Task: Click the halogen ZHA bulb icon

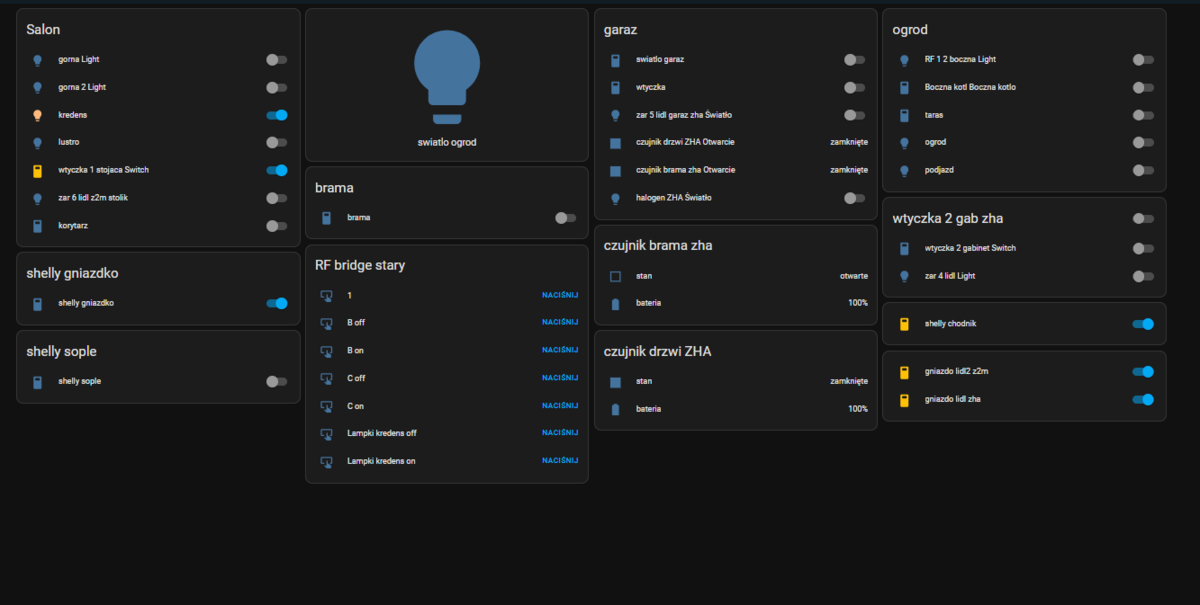Action: coord(615,198)
